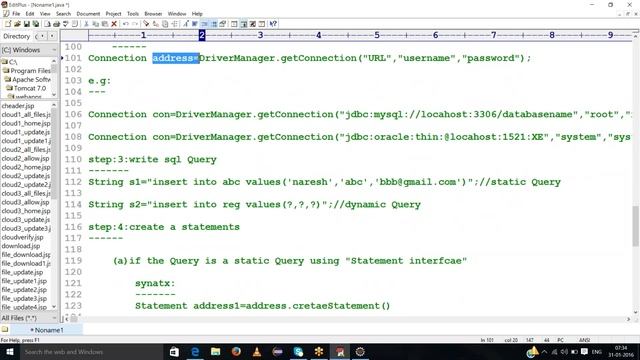Click the file list scroll down arrow
This screenshot has width=640, height=360.
point(54,307)
